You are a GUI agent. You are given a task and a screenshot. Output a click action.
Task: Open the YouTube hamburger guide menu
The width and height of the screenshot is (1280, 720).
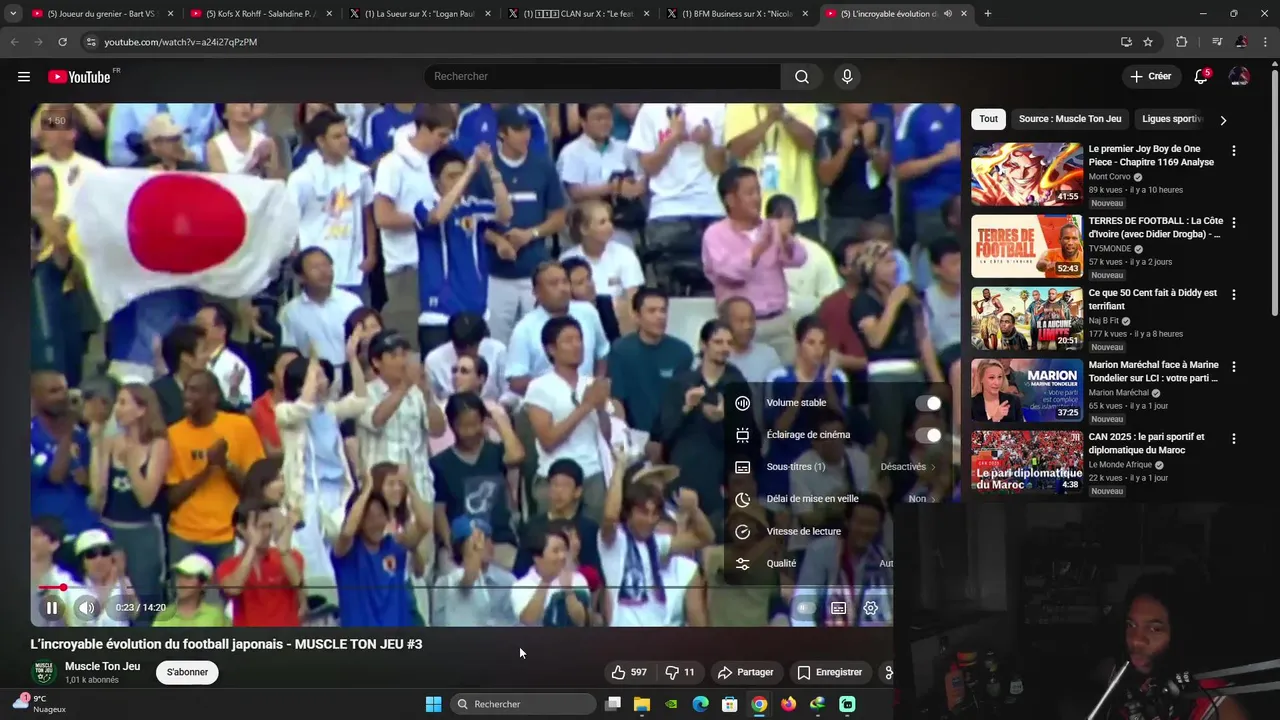pyautogui.click(x=24, y=77)
